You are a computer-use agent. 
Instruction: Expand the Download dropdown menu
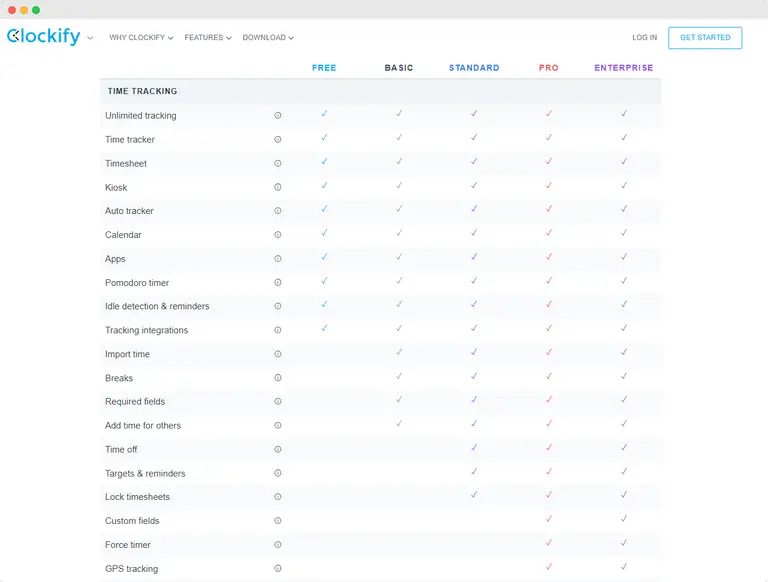pos(268,38)
